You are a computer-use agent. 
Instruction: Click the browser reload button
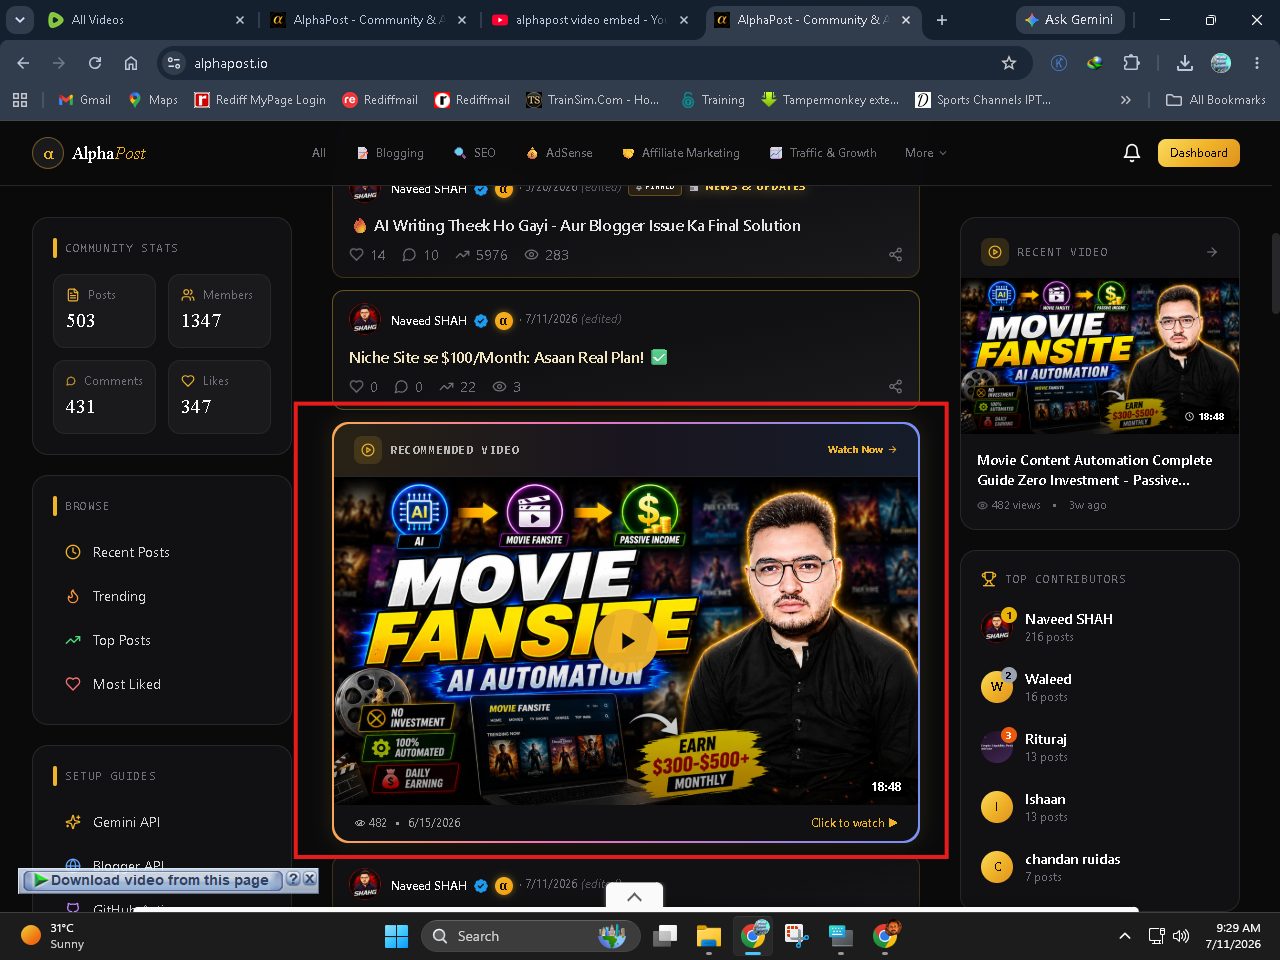[95, 63]
